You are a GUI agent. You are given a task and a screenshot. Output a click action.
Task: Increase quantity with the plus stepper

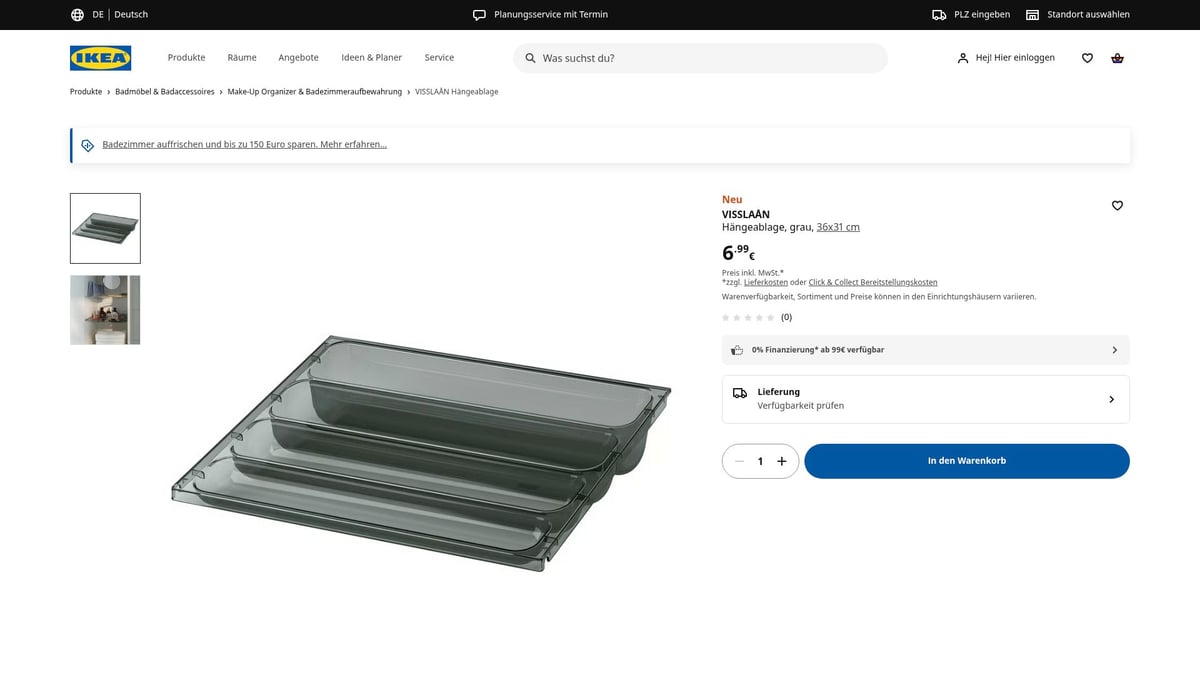(781, 461)
